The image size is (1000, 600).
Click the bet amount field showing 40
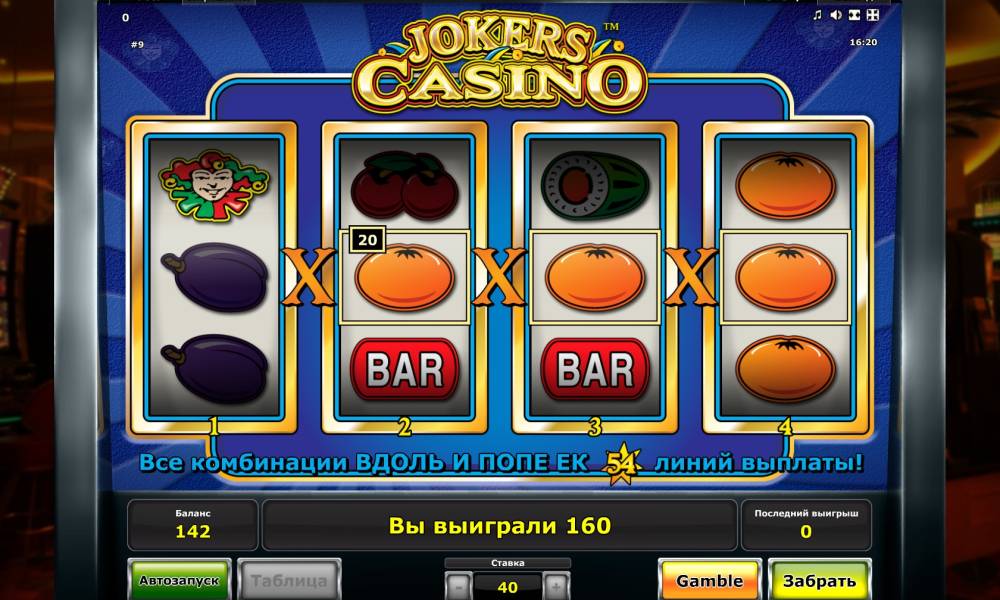508,586
